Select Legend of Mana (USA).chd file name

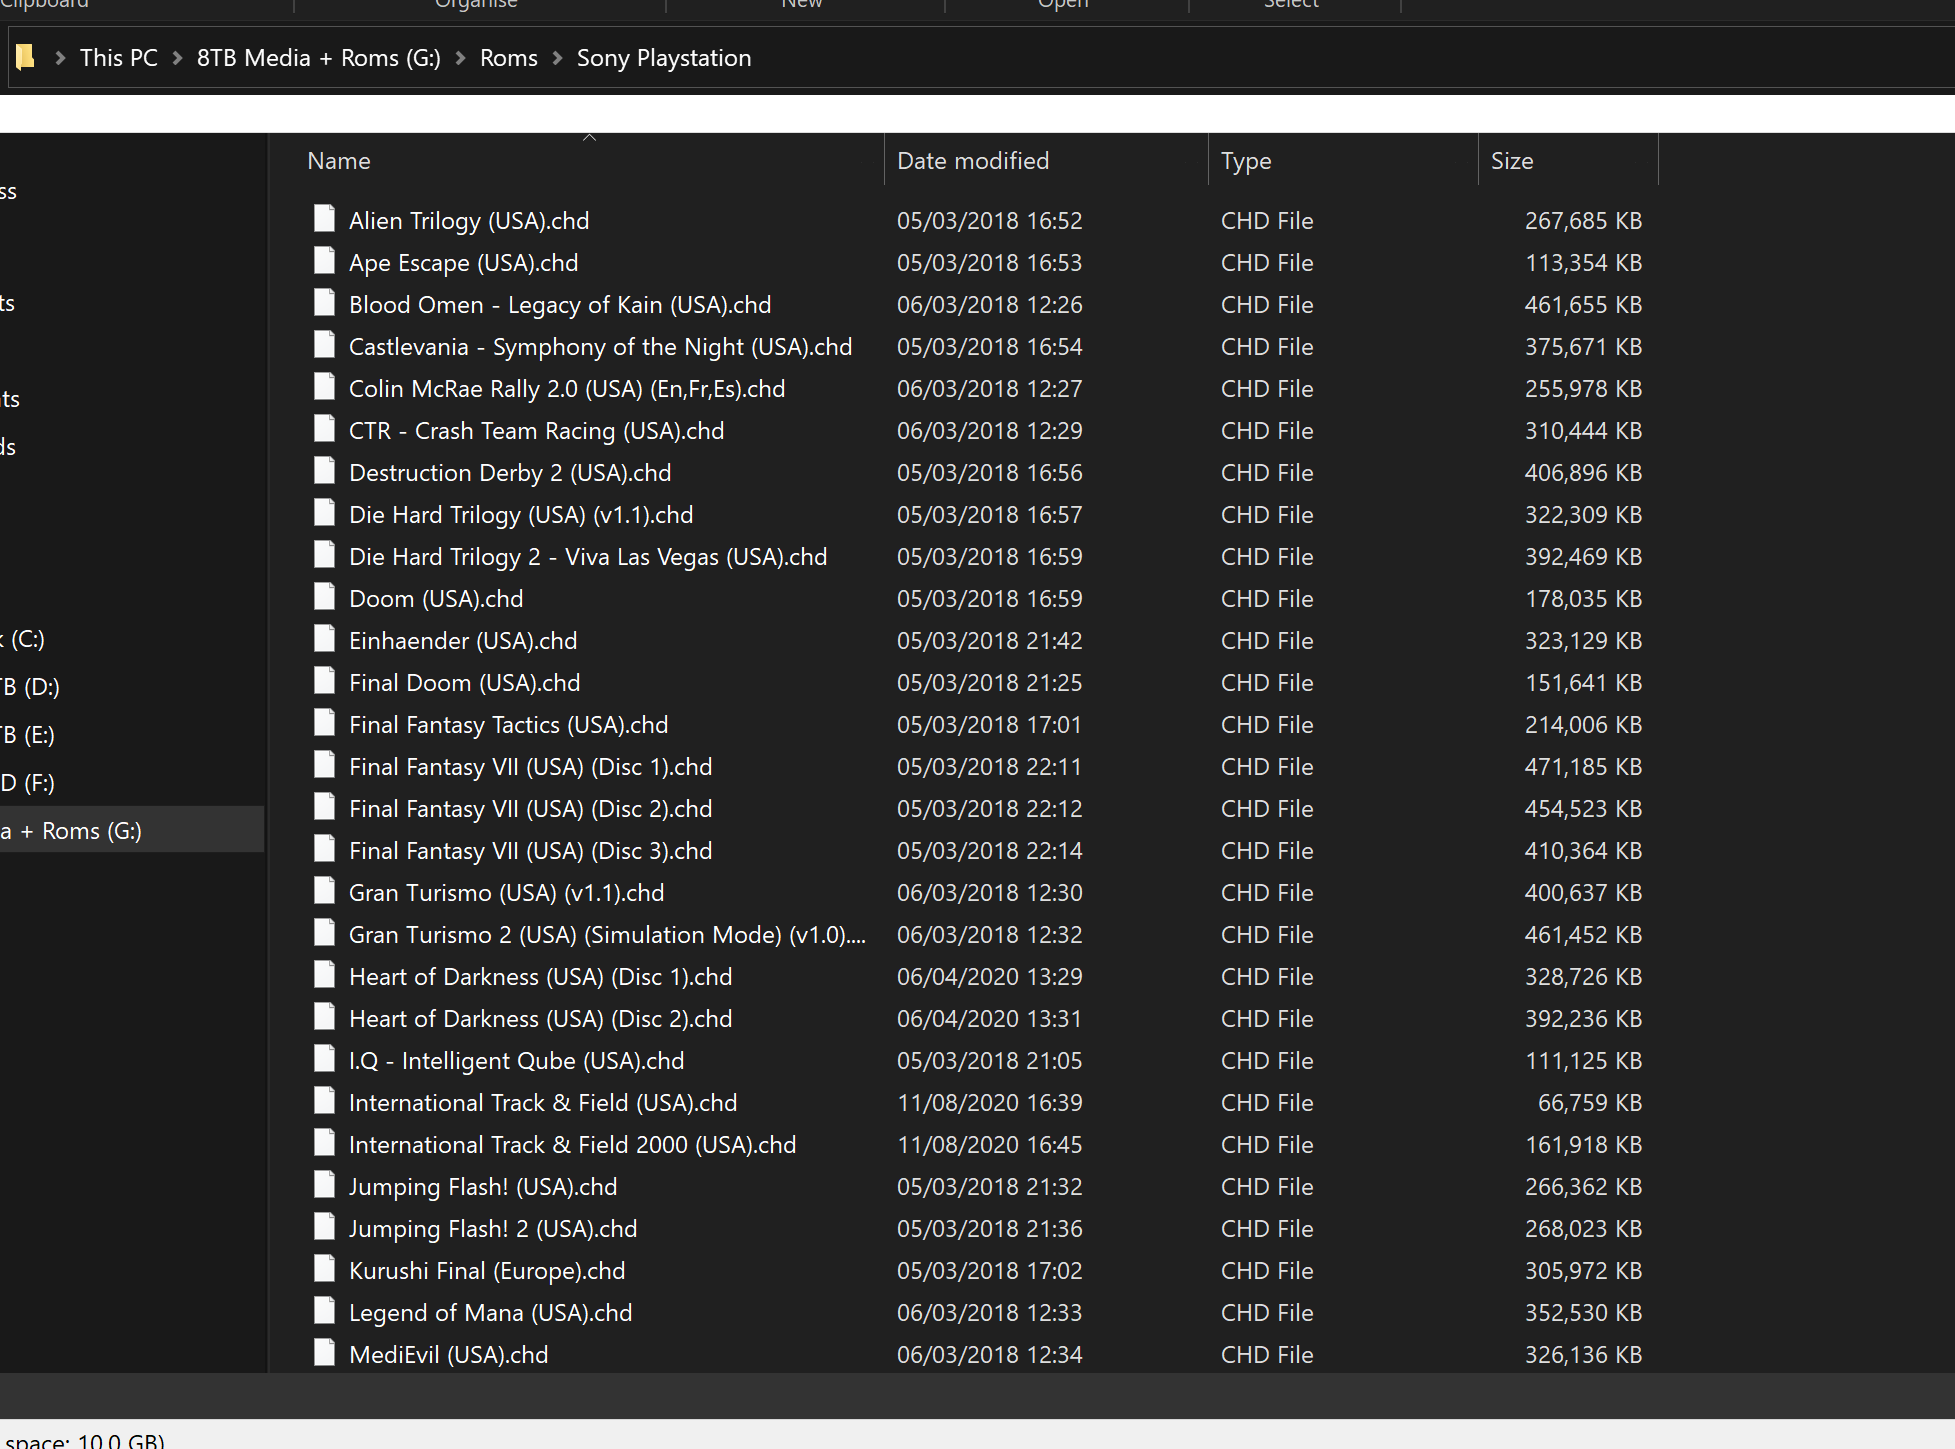tap(491, 1312)
